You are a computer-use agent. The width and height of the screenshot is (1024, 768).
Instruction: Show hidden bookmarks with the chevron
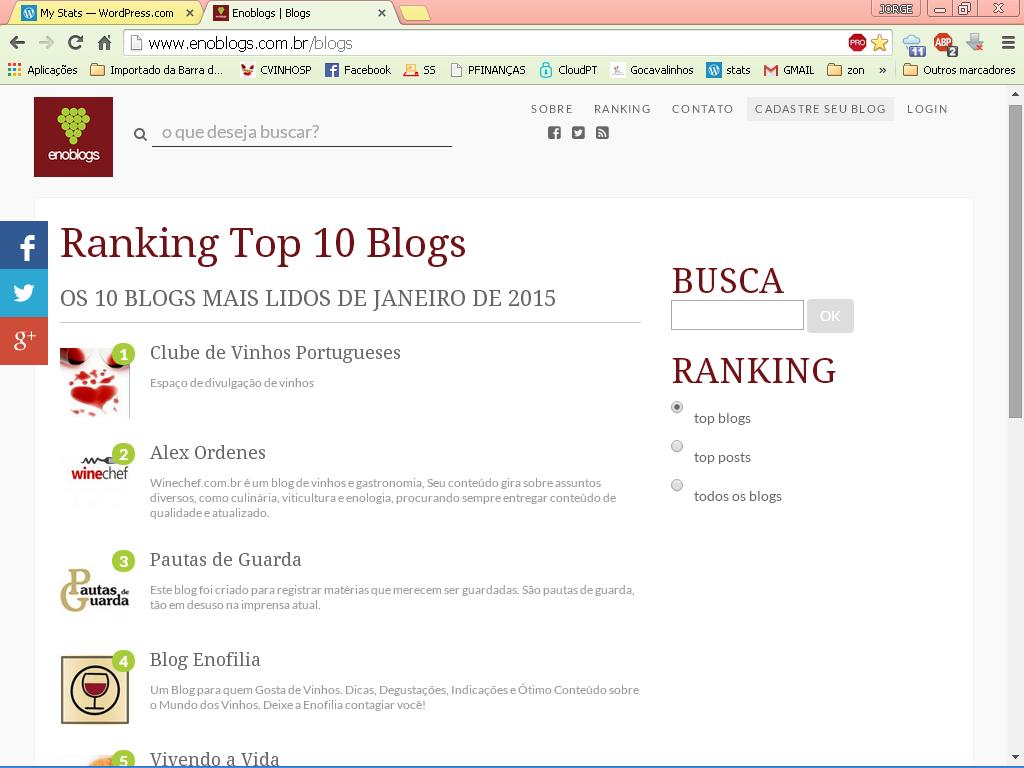(x=883, y=70)
